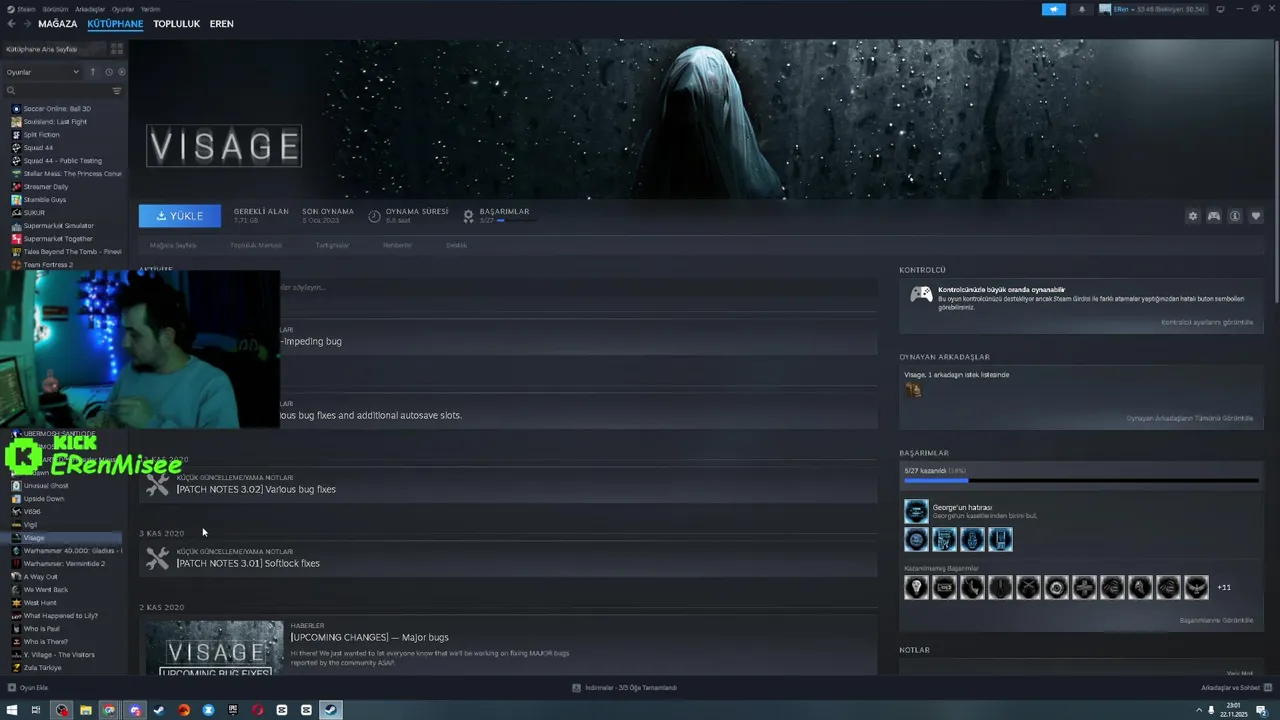Open Big Picture mode monitor icon
The width and height of the screenshot is (1280, 720).
point(1219,9)
